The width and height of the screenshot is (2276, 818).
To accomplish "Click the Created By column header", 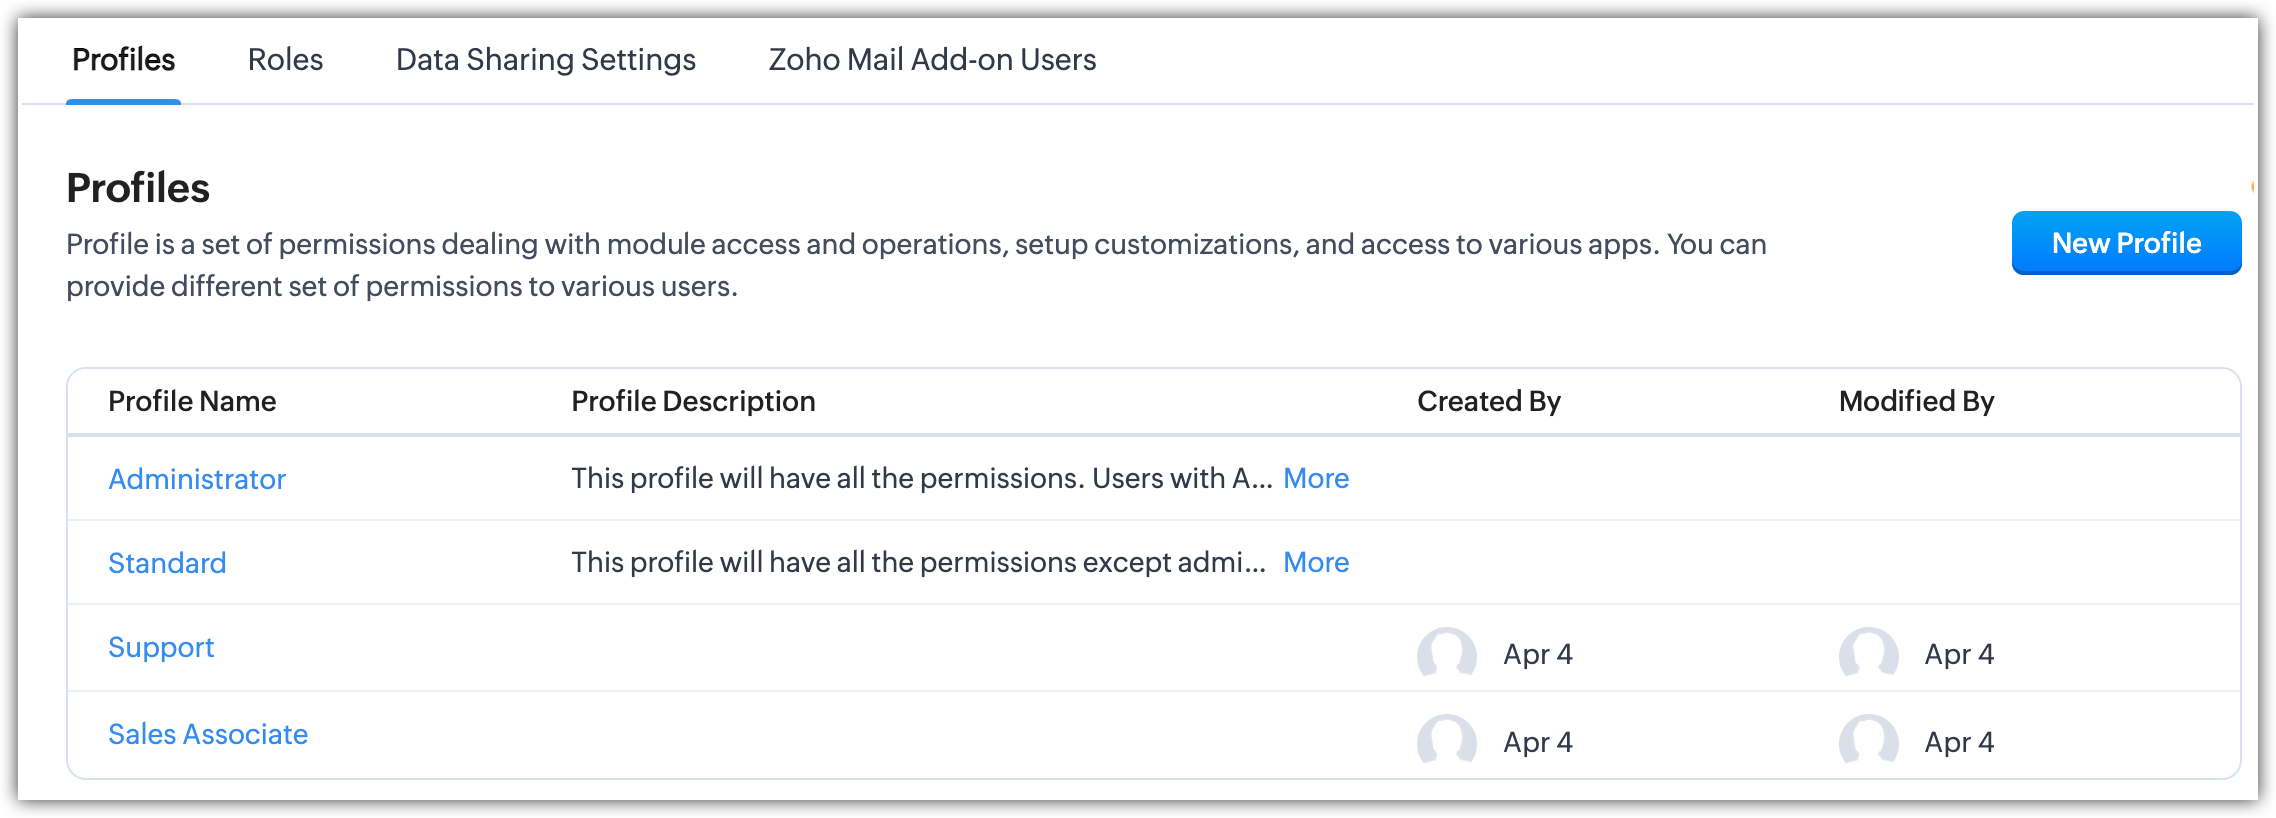I will click(1488, 402).
